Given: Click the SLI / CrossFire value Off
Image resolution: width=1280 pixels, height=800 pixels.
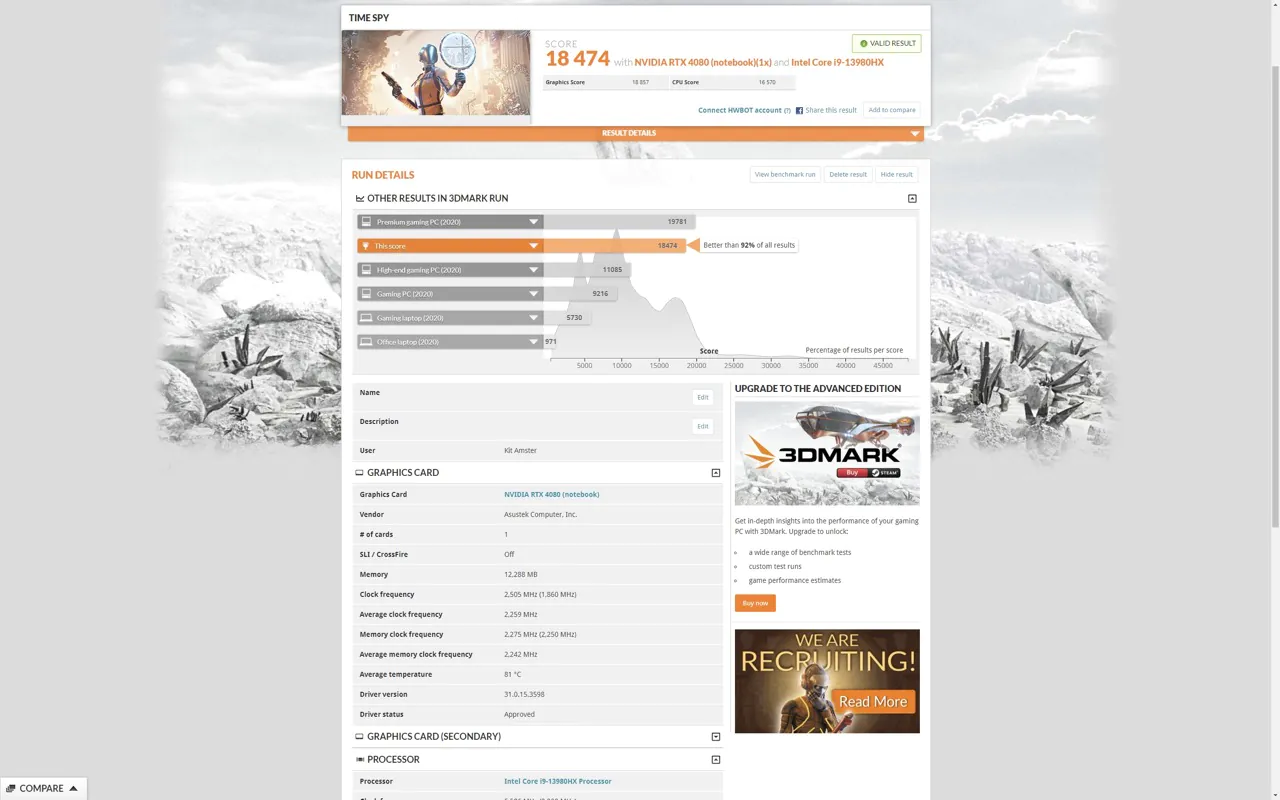Looking at the screenshot, I should point(509,554).
